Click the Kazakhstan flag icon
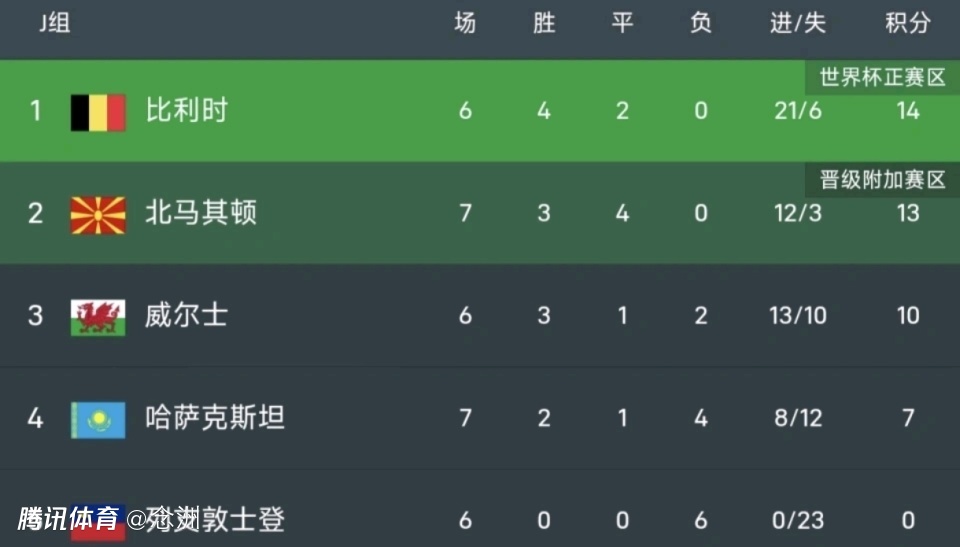This screenshot has width=960, height=547. click(97, 419)
